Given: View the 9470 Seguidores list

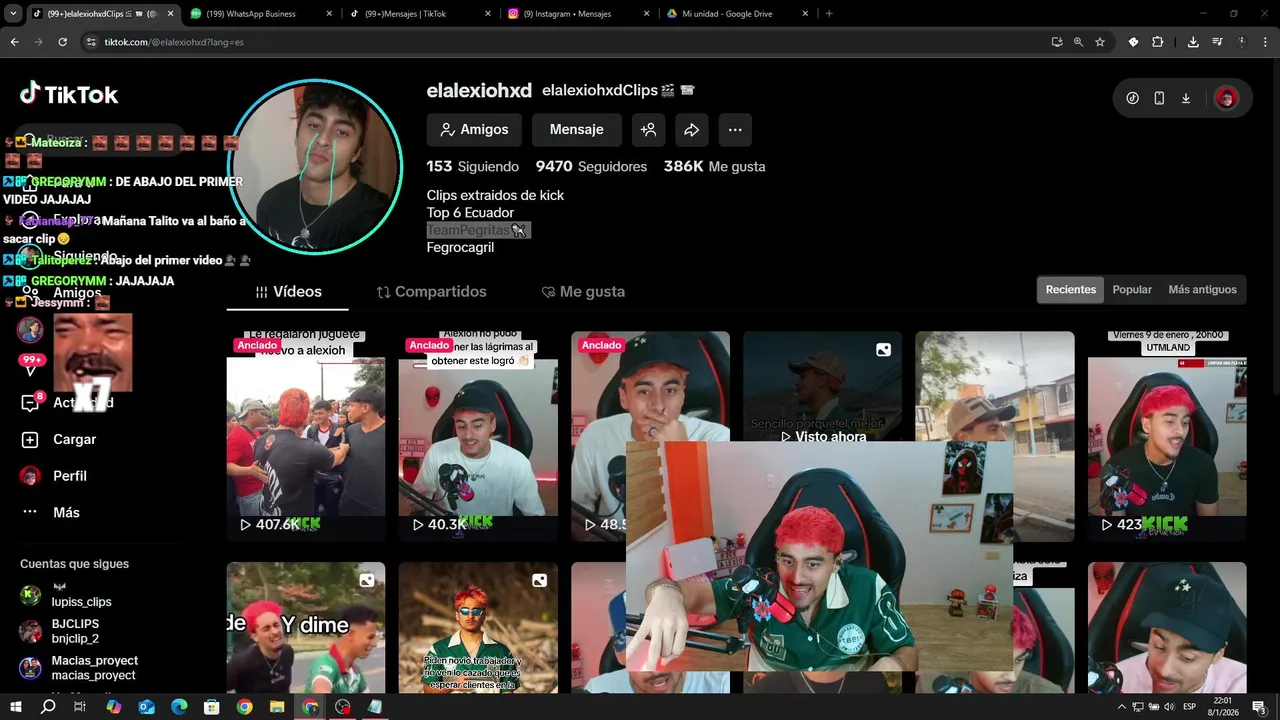Looking at the screenshot, I should 591,166.
